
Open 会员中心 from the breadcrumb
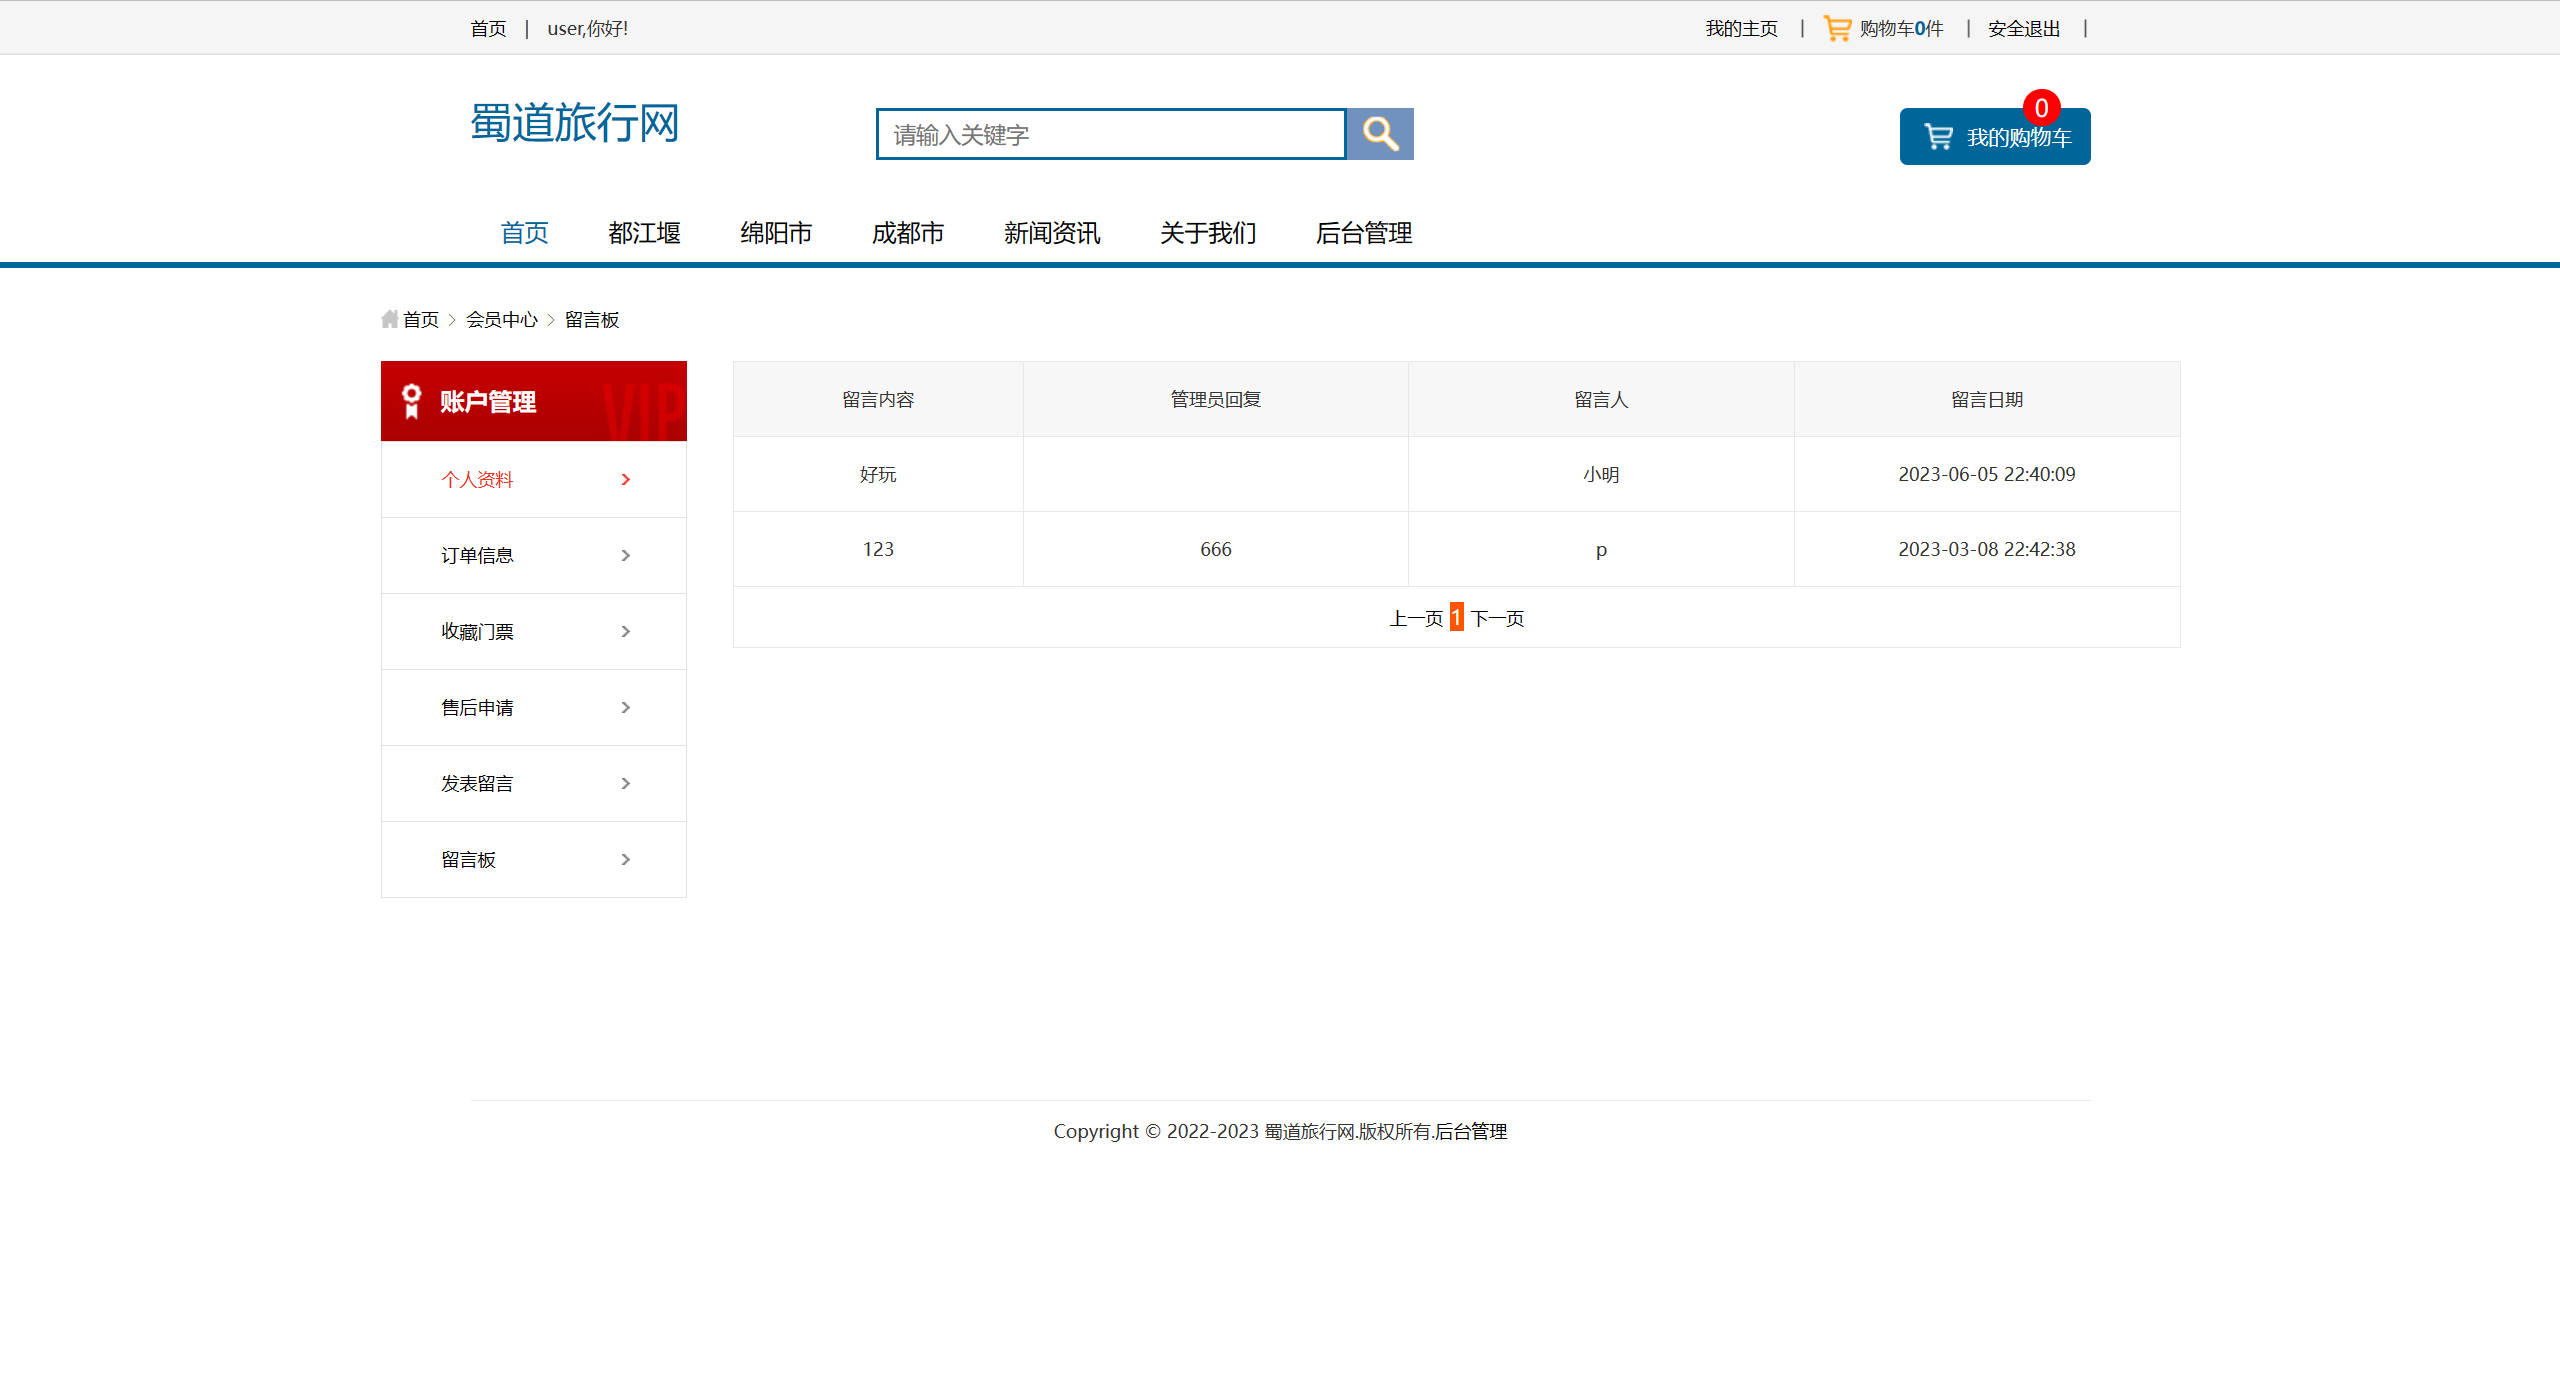(x=503, y=319)
